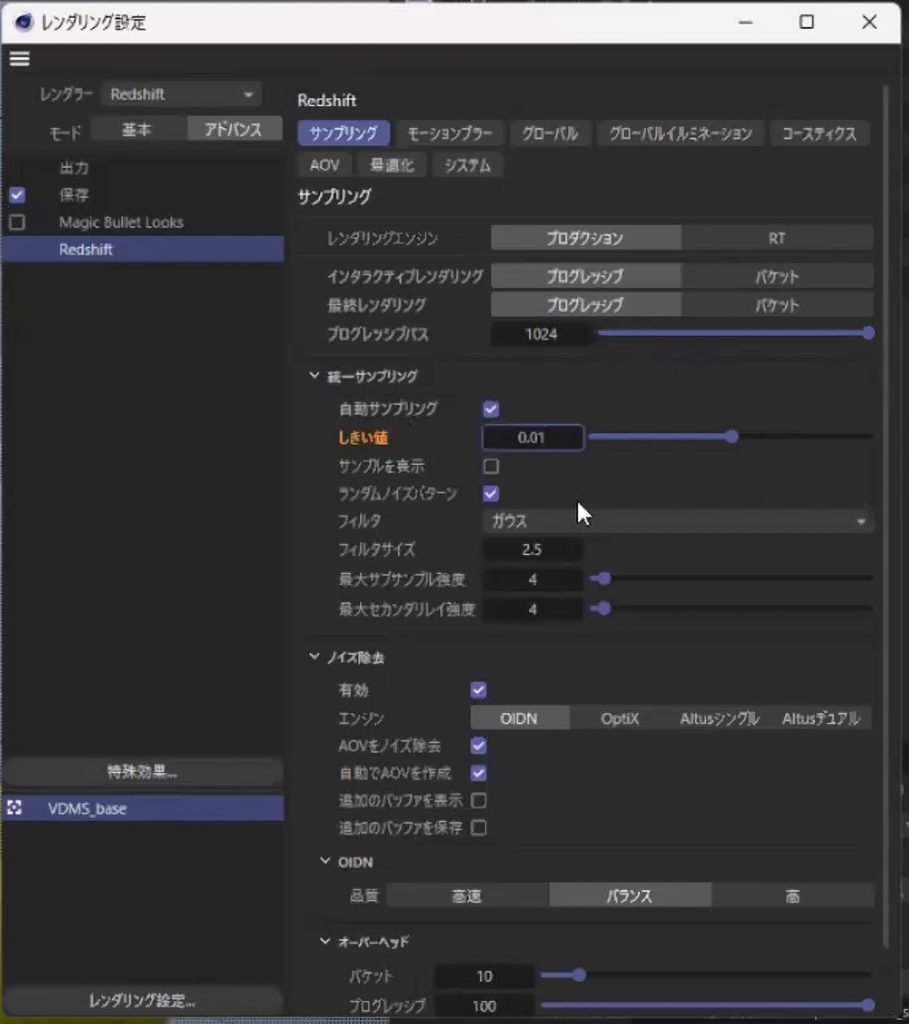The image size is (909, 1024).
Task: Switch to the AOV tab
Action: 325,165
